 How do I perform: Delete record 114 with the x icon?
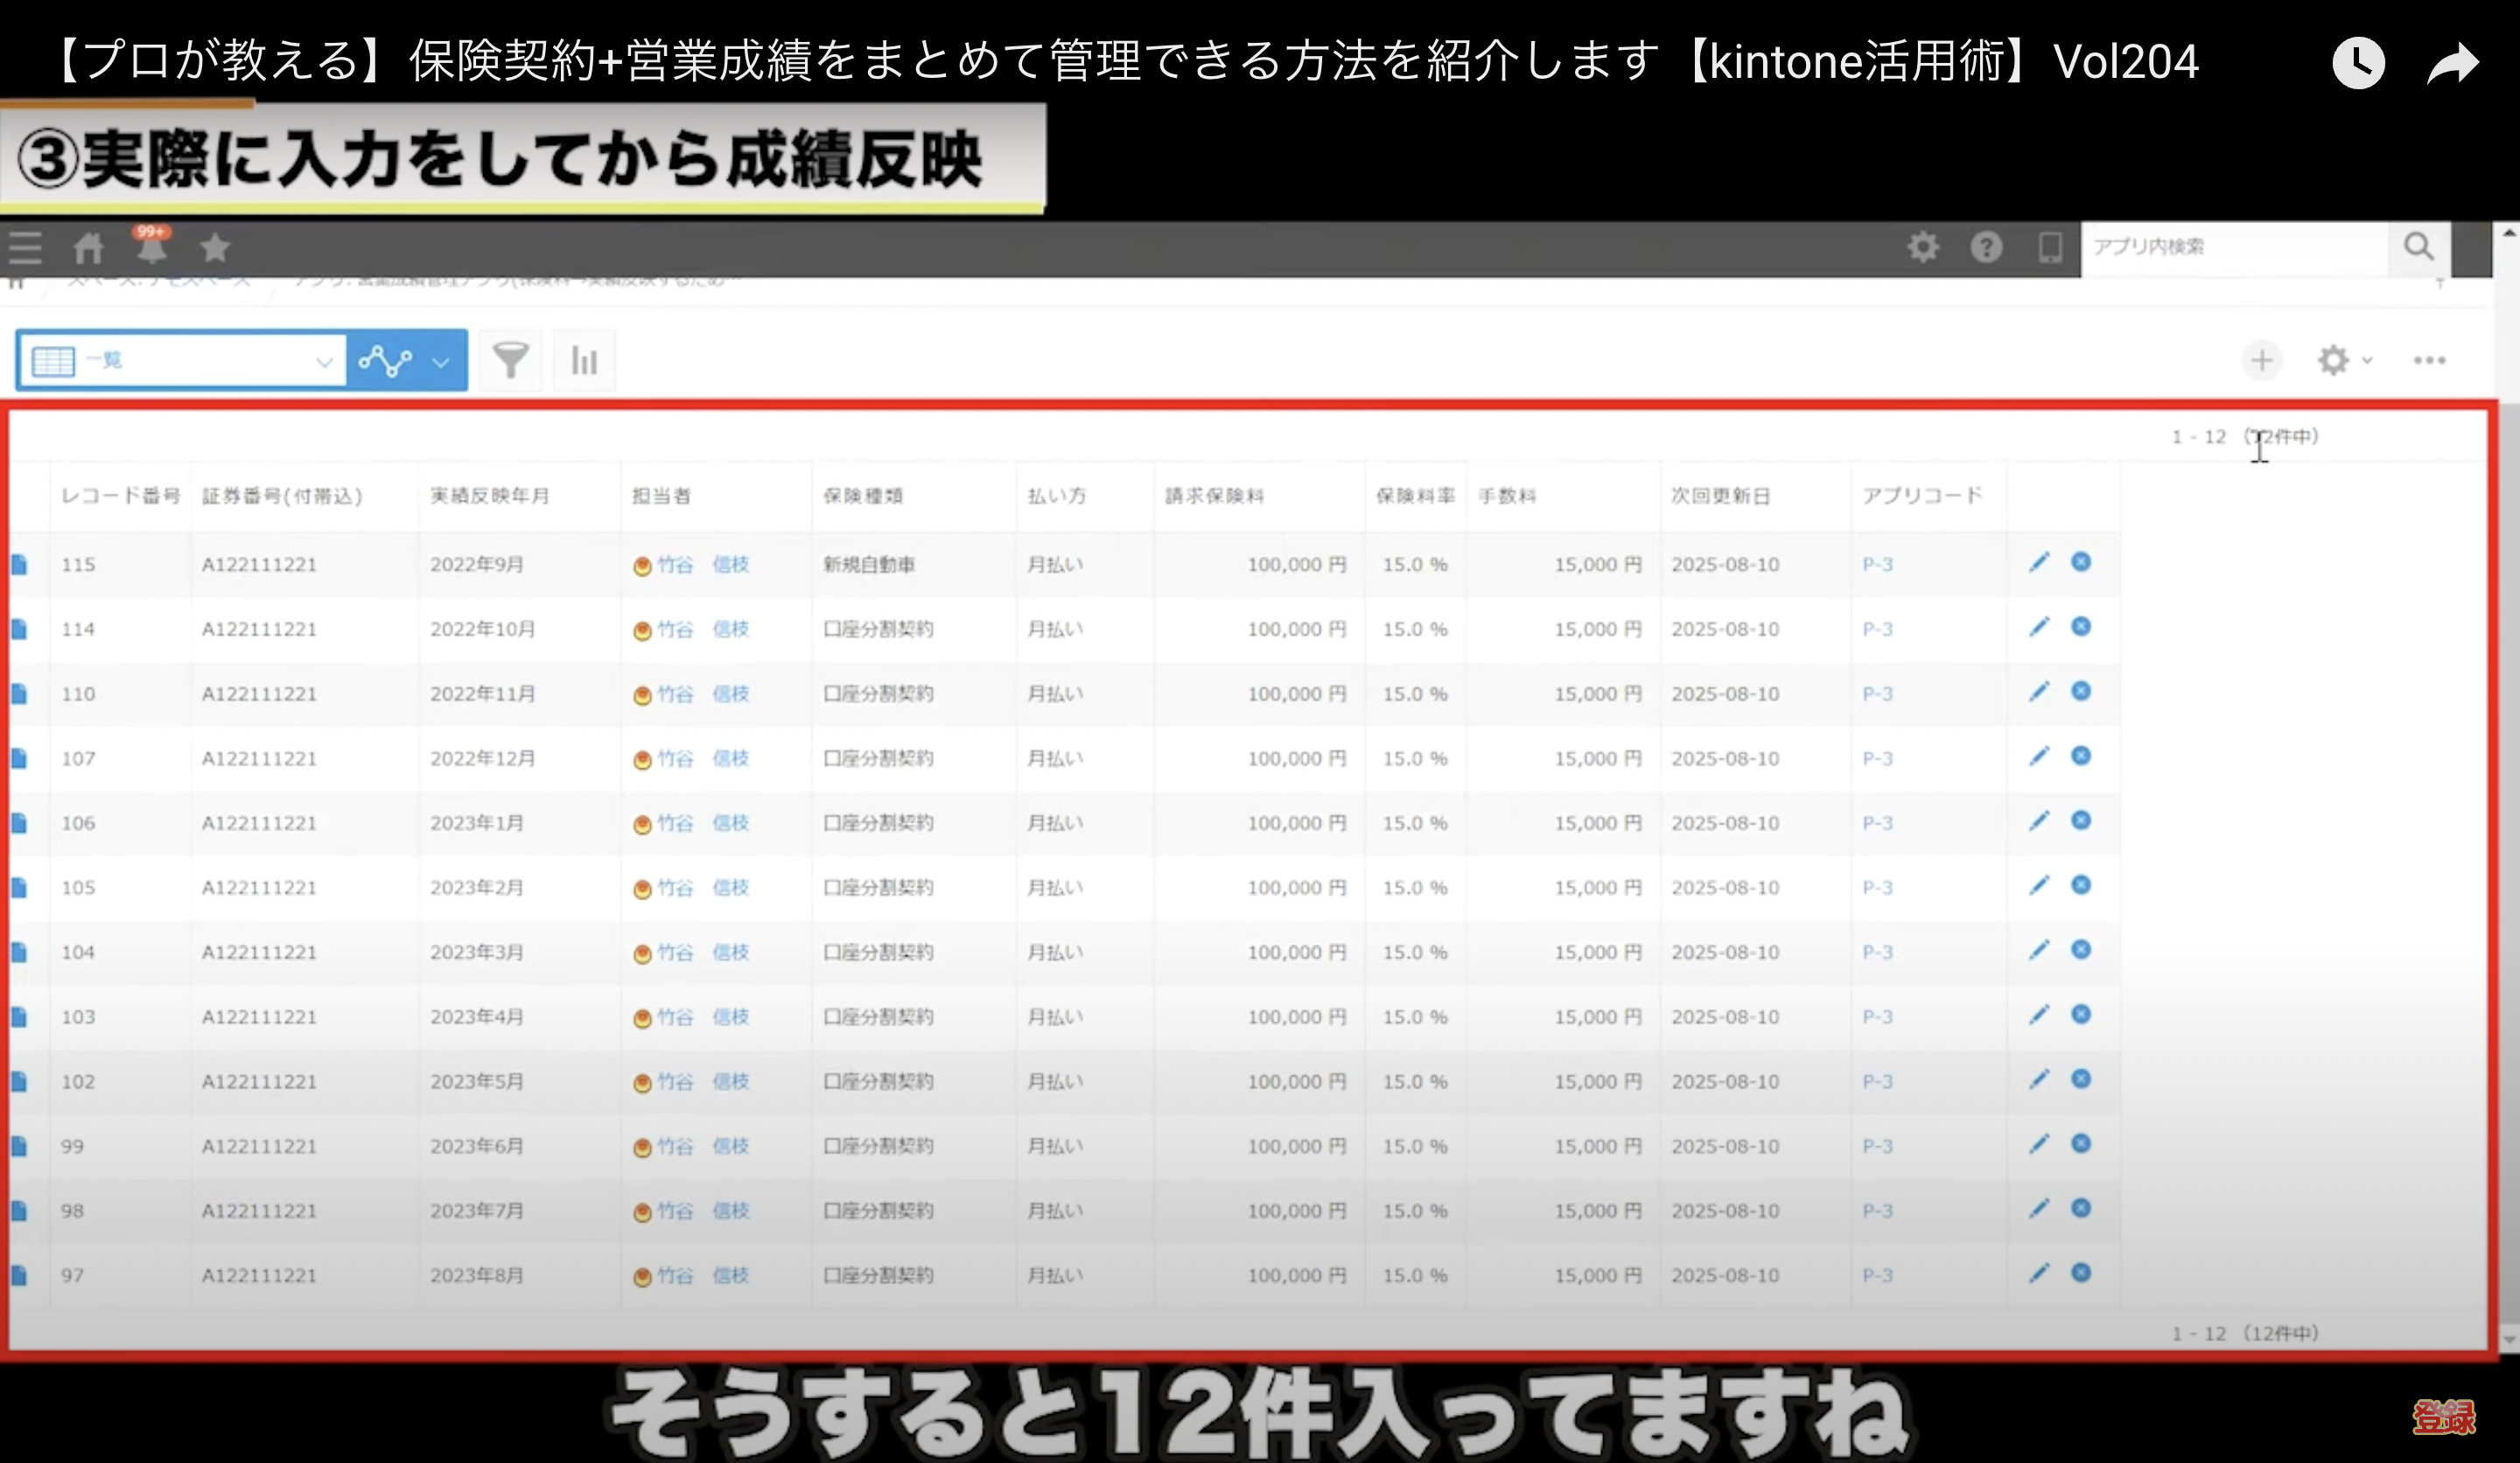(x=2080, y=627)
